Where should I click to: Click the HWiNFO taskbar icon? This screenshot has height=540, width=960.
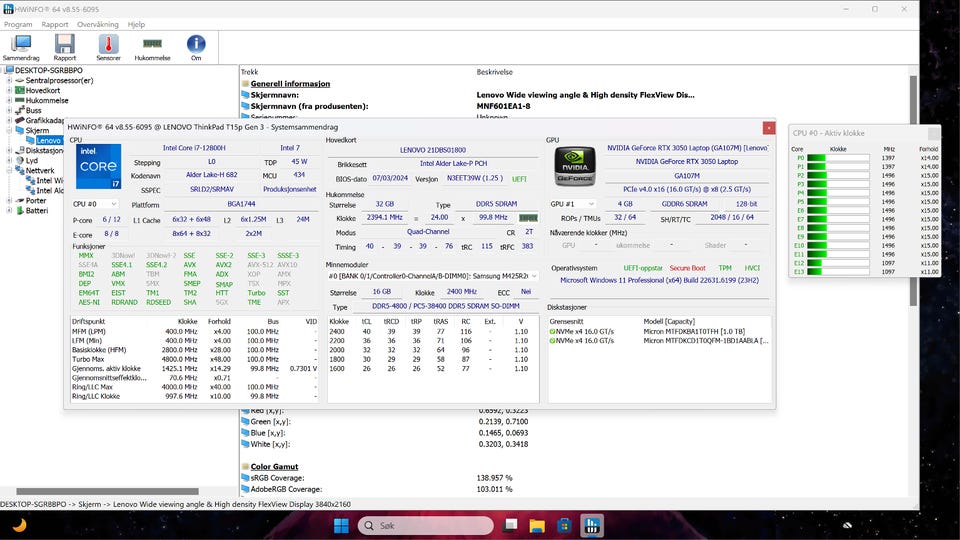click(591, 525)
